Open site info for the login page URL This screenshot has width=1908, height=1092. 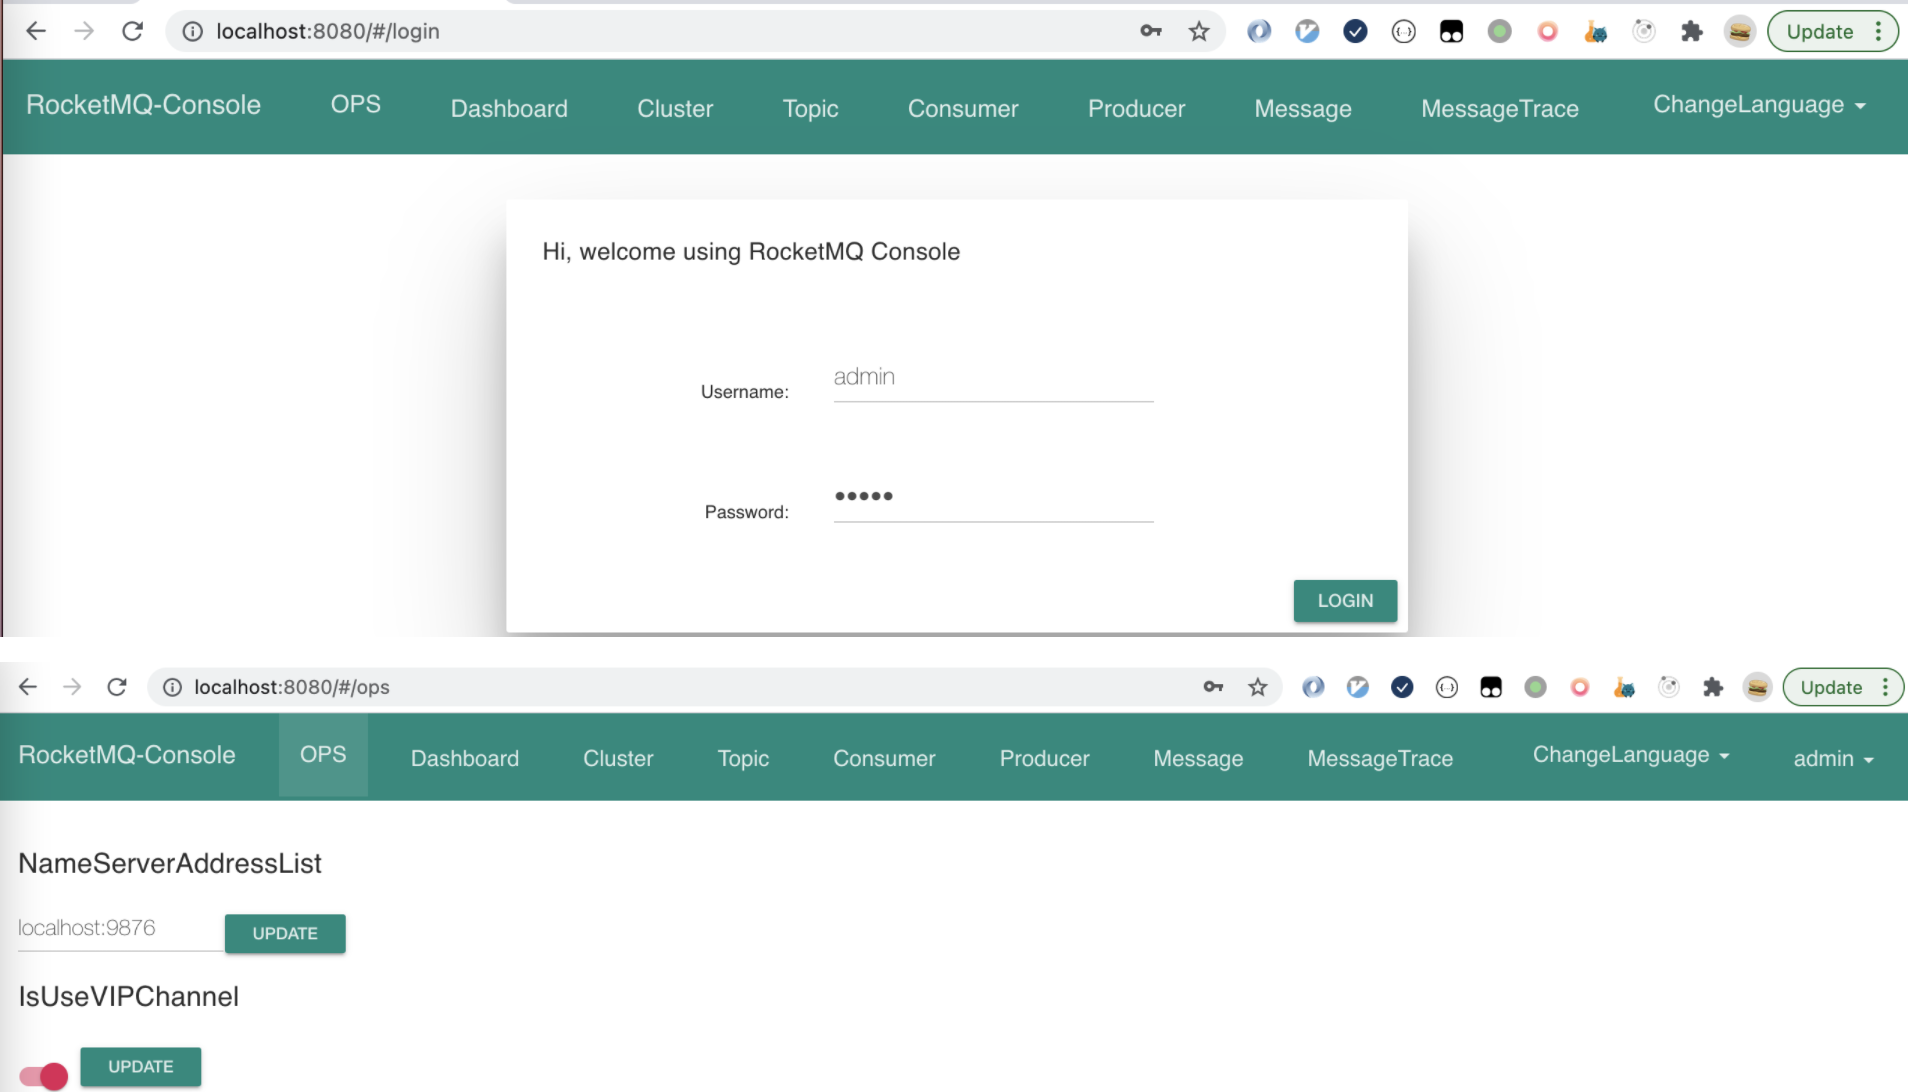point(192,32)
